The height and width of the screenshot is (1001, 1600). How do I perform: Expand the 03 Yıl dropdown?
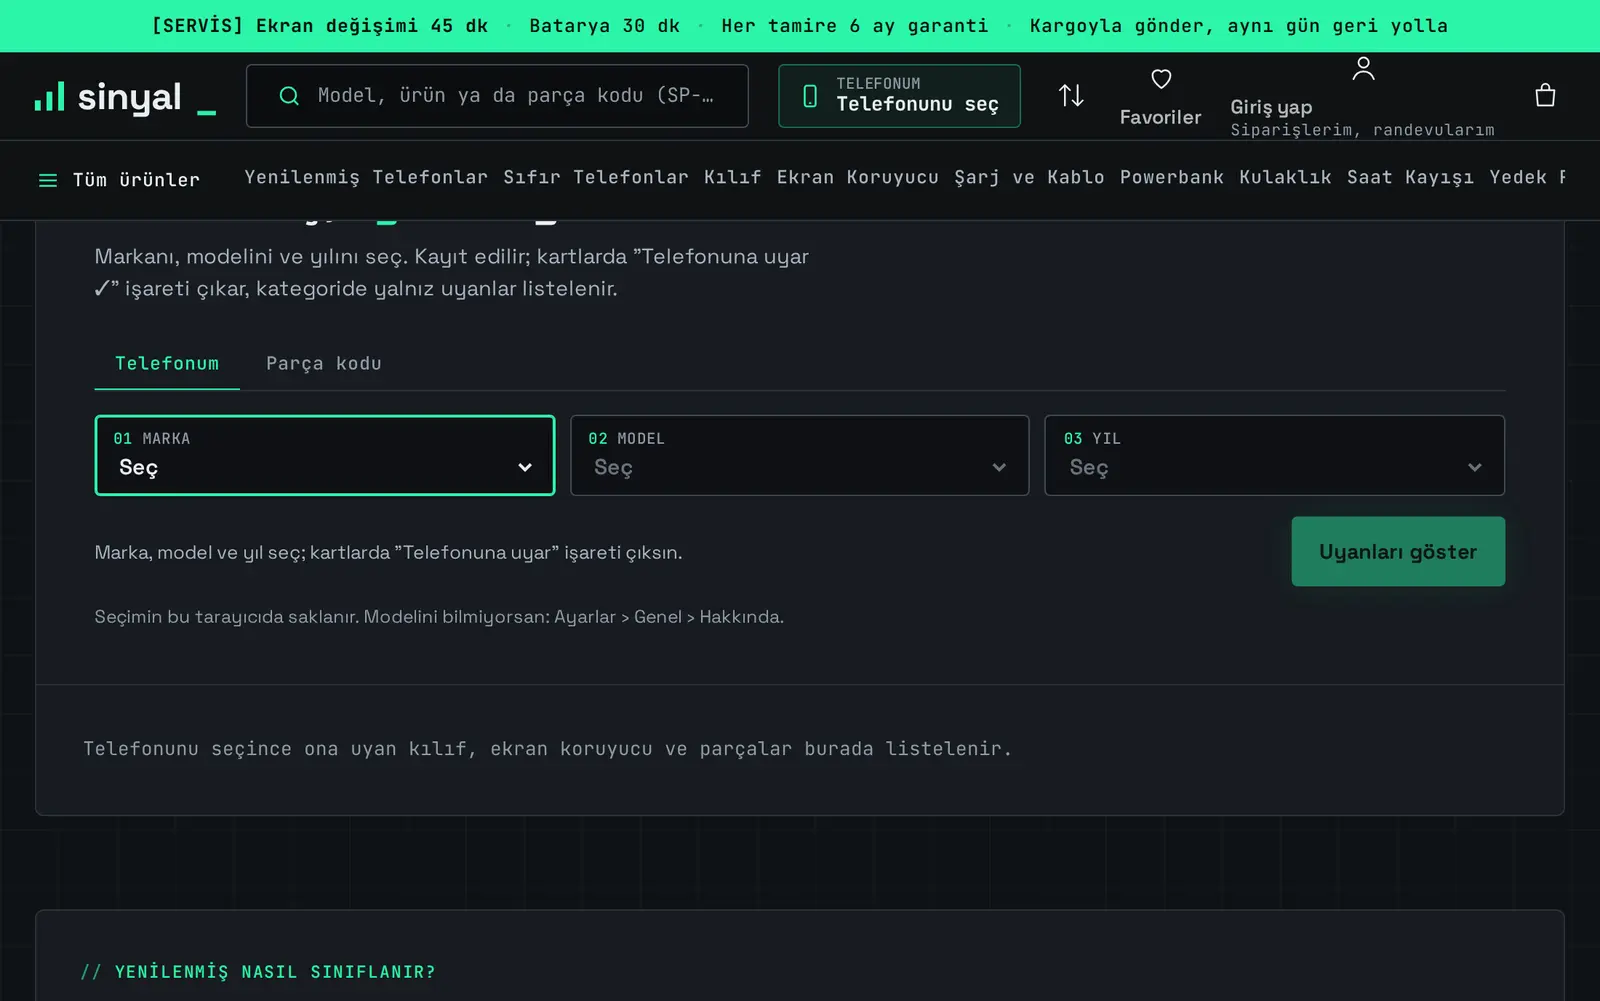point(1275,455)
